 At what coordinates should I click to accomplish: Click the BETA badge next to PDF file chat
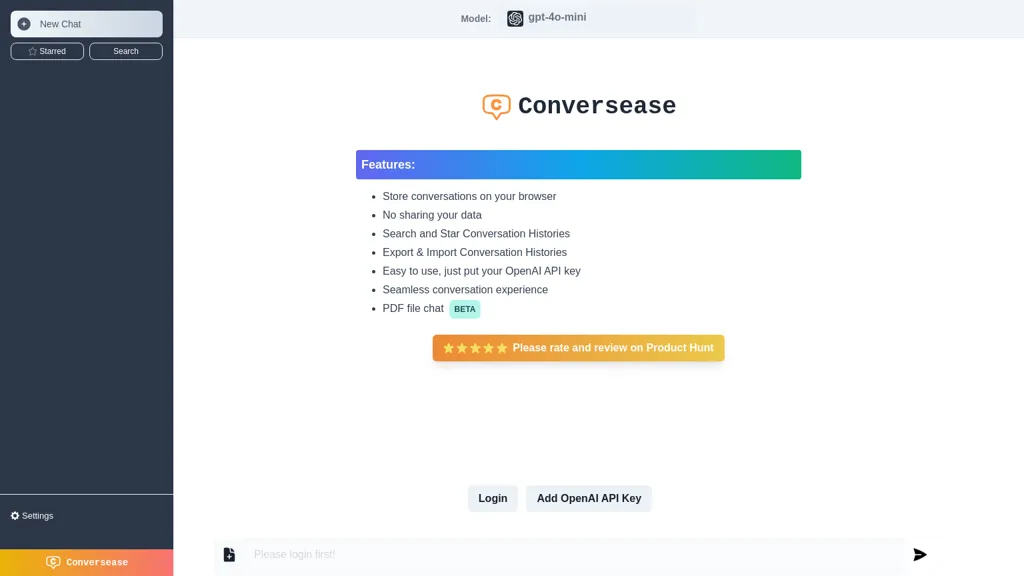[x=464, y=309]
